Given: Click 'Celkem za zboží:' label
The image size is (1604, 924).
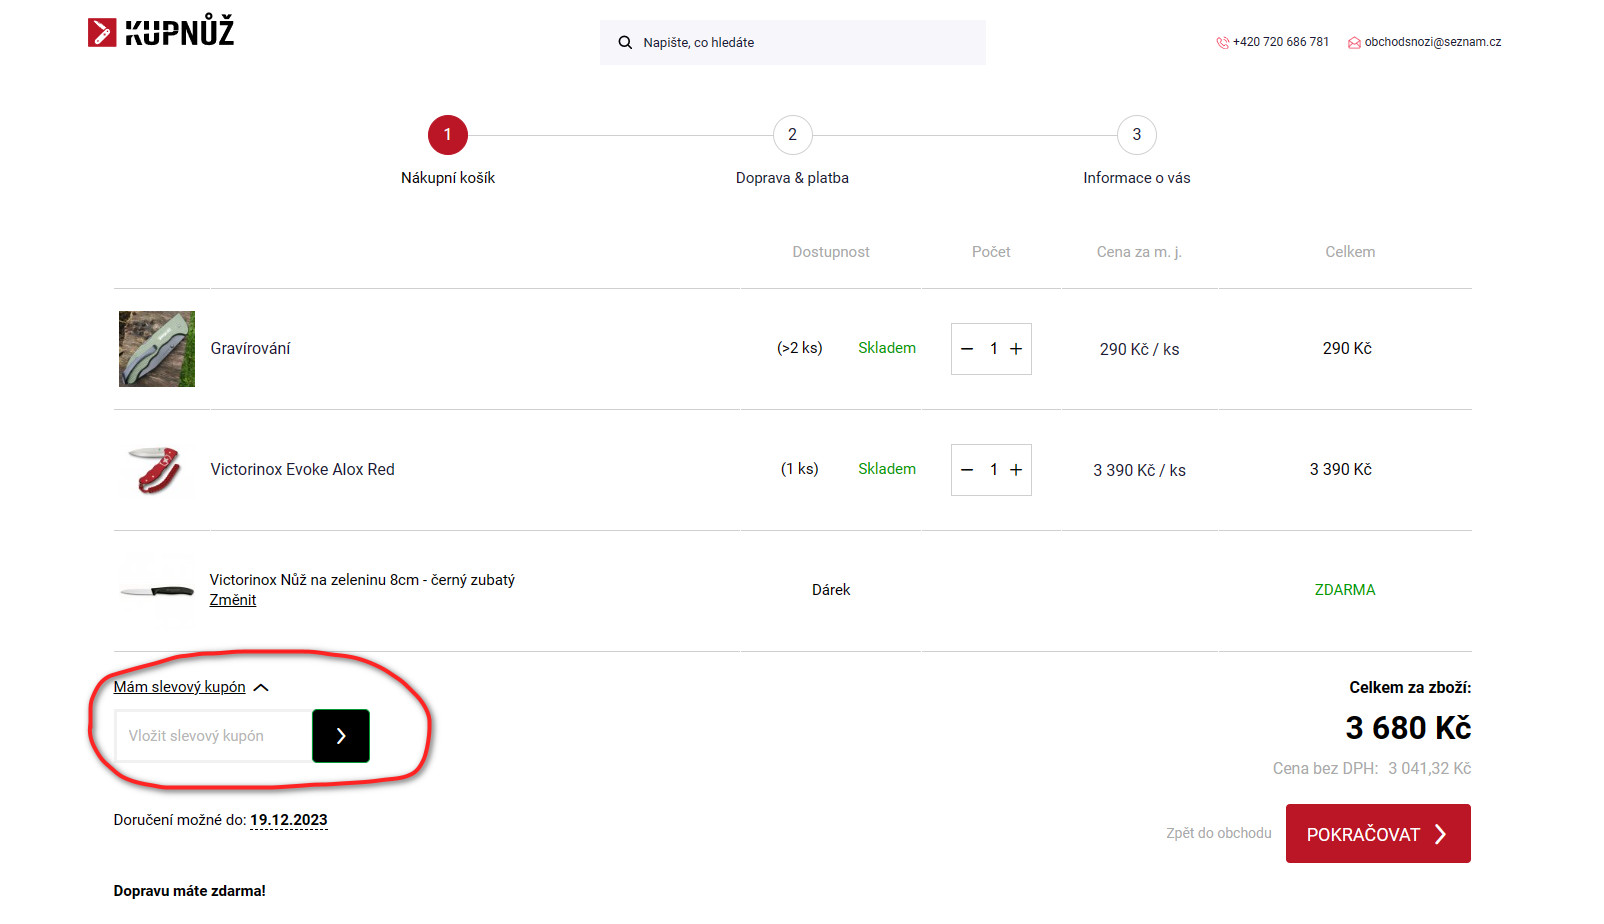Looking at the screenshot, I should [1410, 688].
